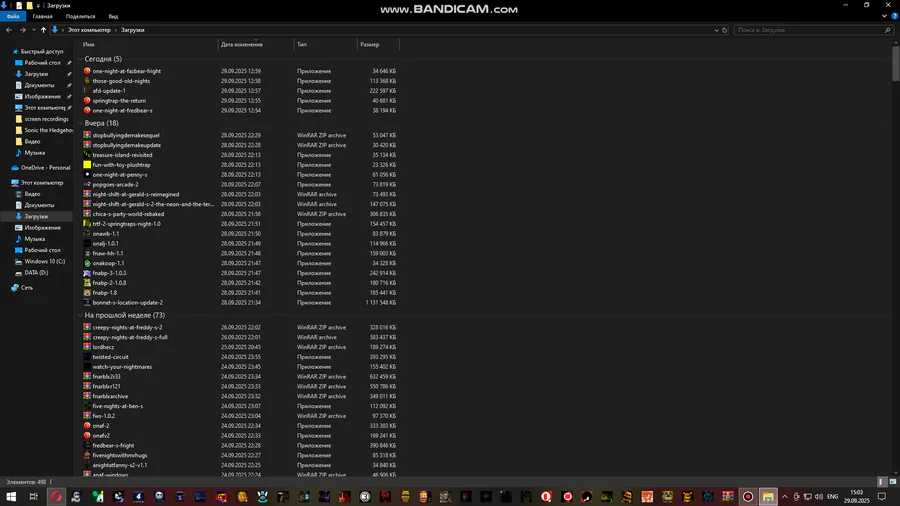Open Task View on the taskbar
Viewport: 900px width, 506px height.
[x=33, y=497]
